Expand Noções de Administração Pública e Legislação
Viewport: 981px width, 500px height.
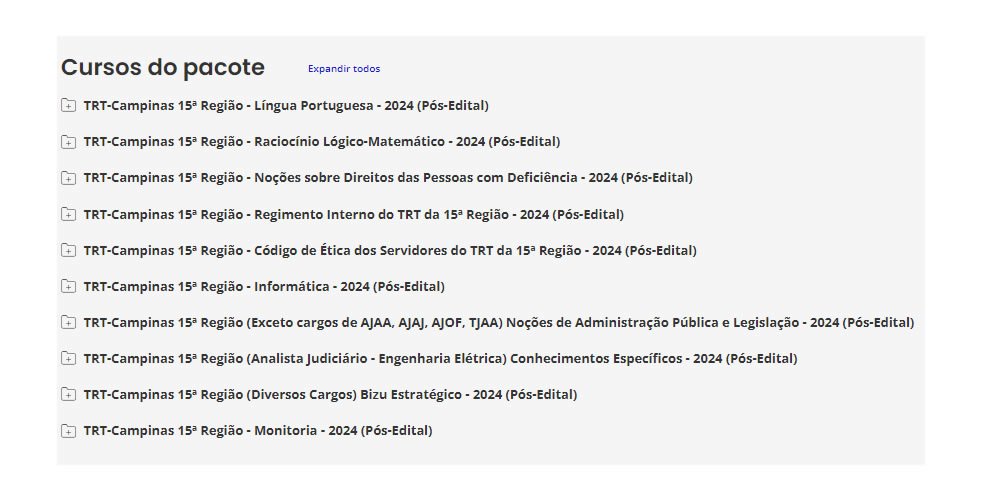499,322
